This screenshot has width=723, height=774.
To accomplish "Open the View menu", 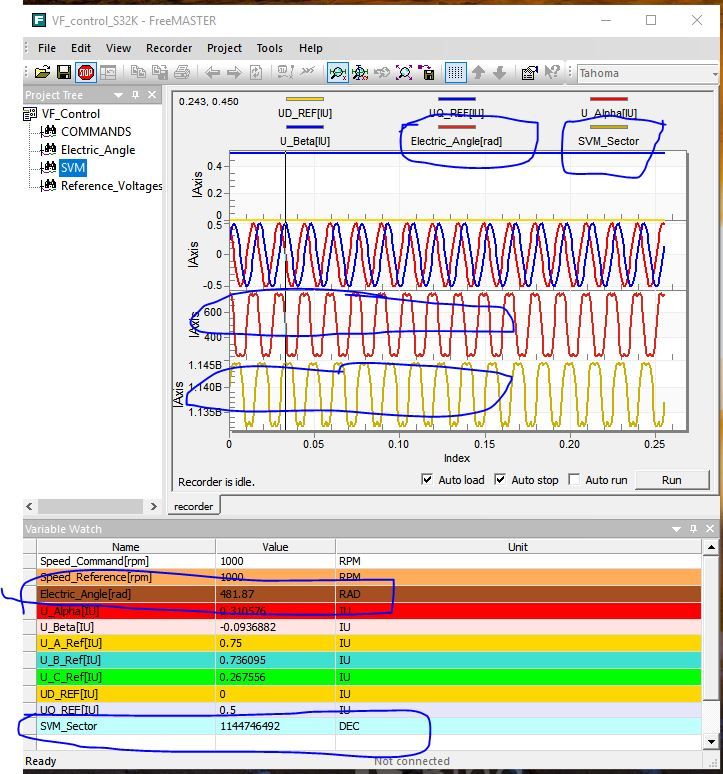I will [x=118, y=48].
